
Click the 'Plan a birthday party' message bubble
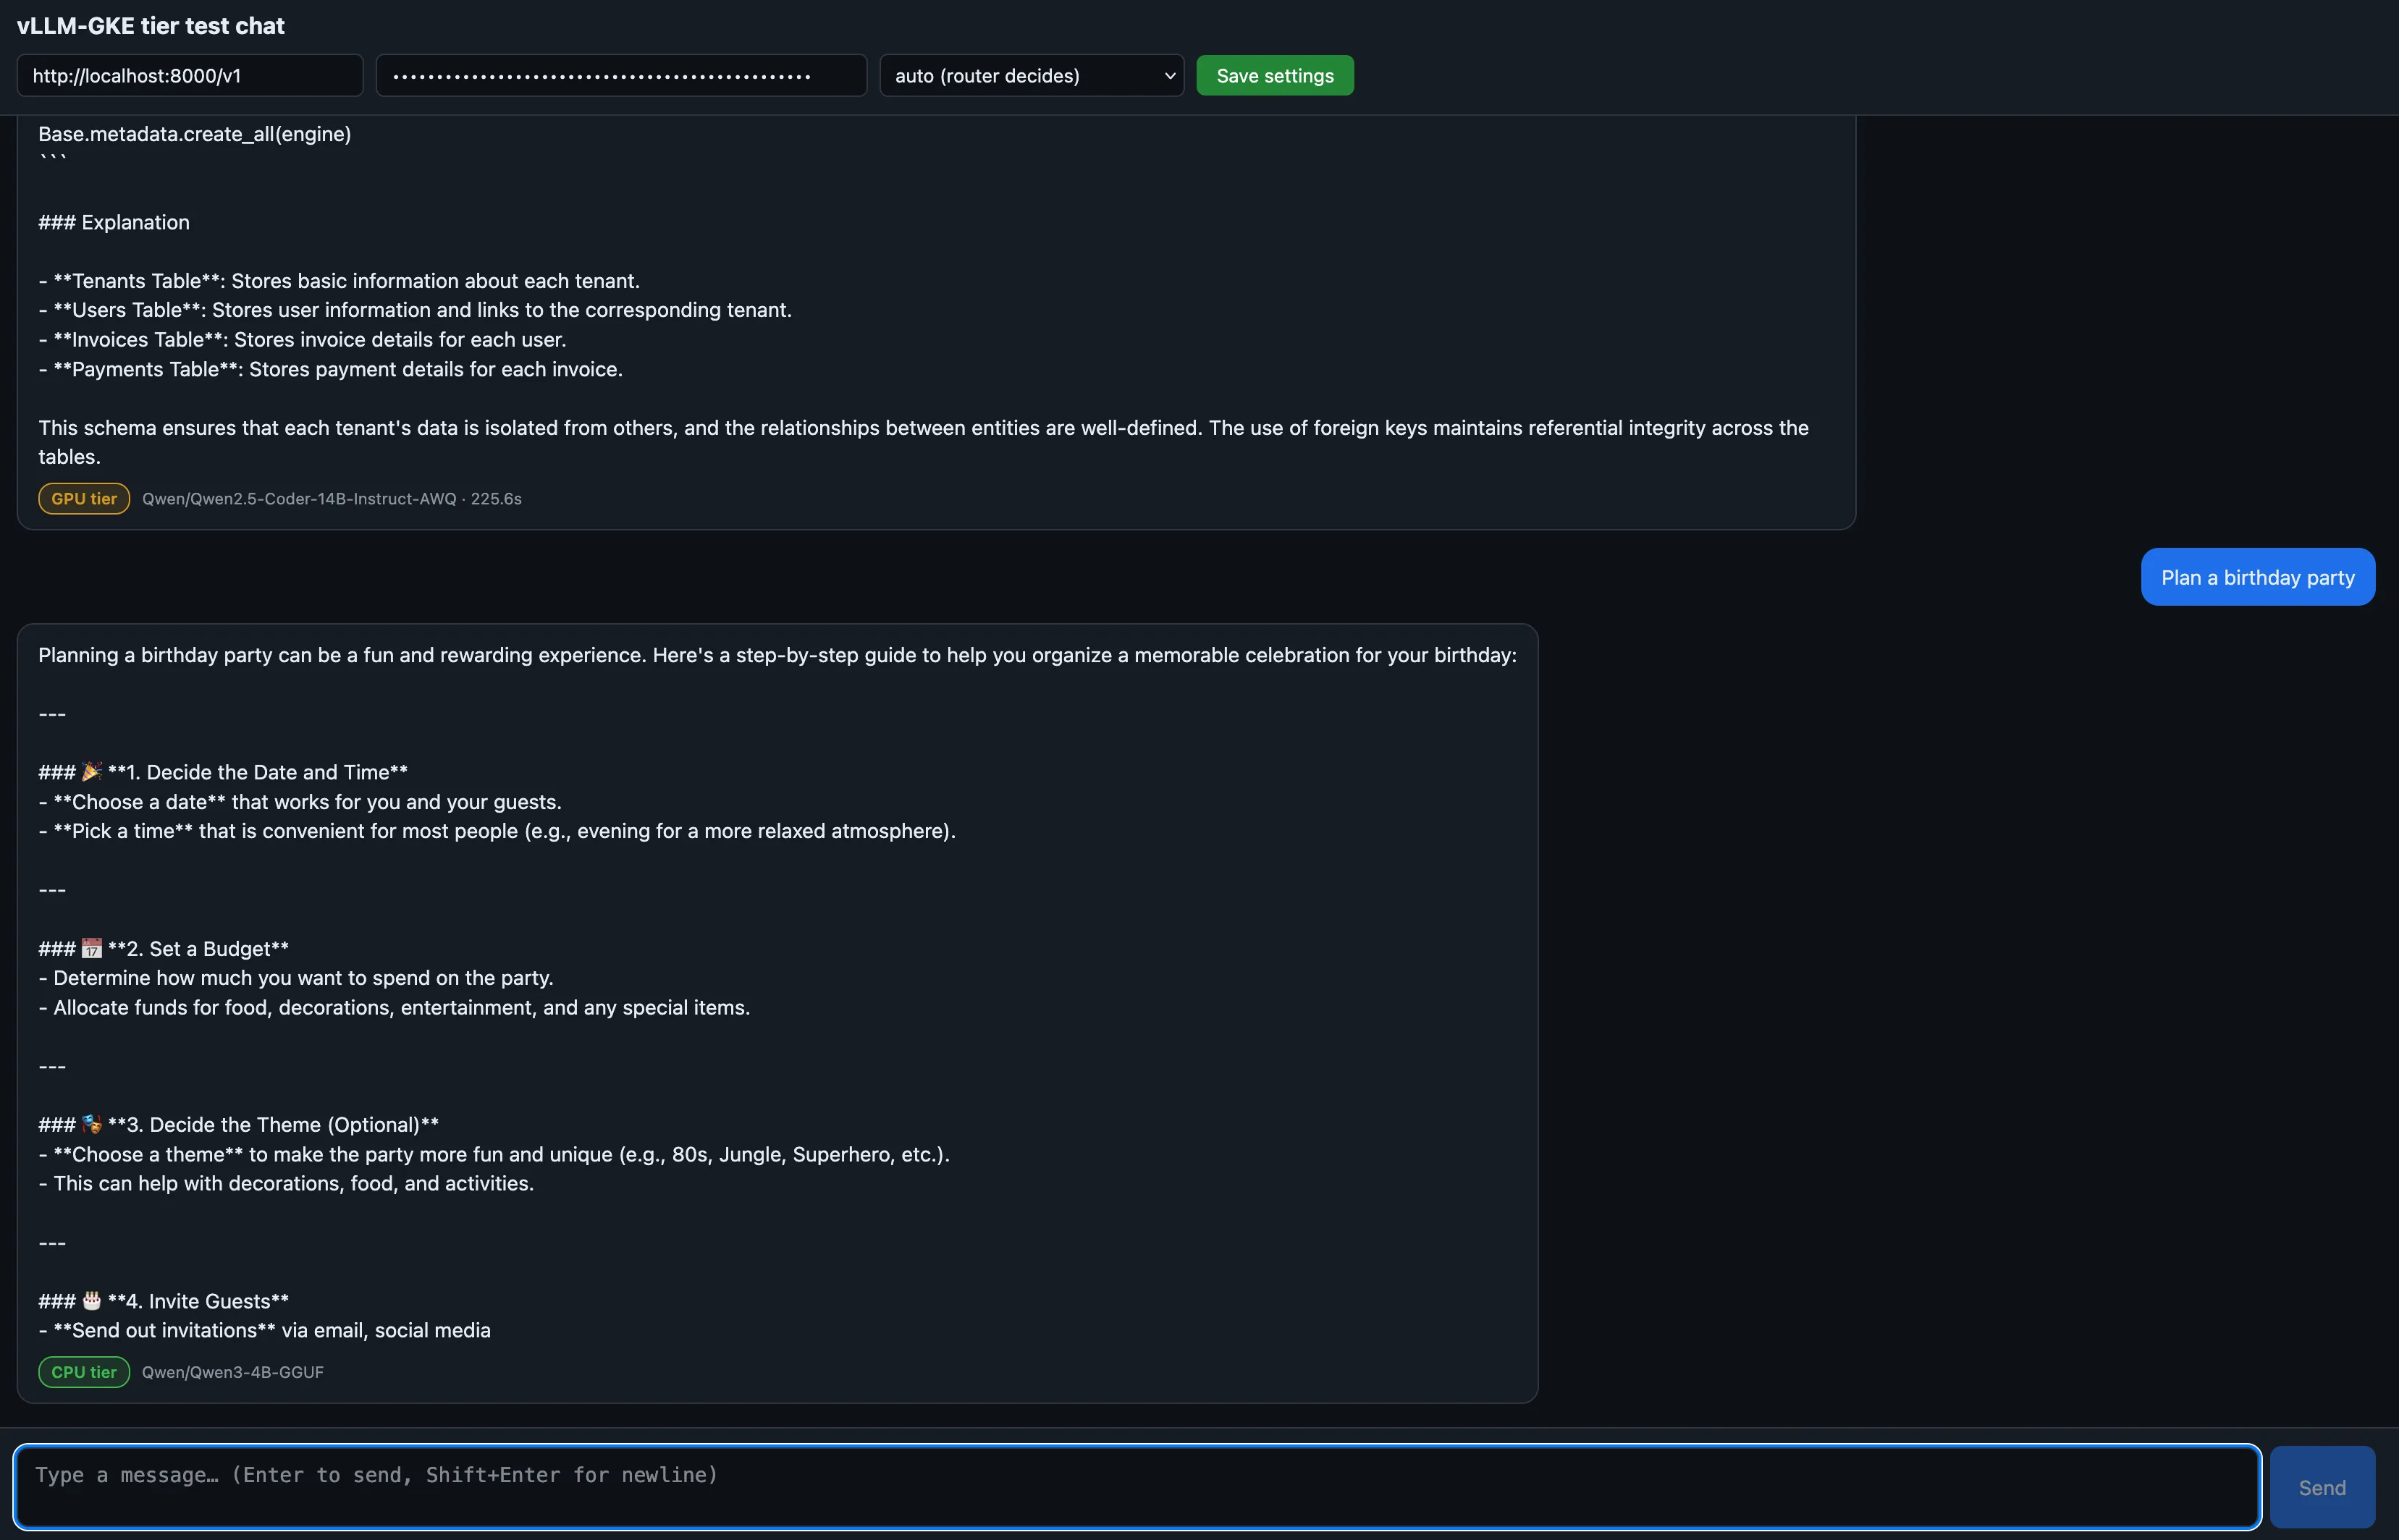(x=2258, y=577)
